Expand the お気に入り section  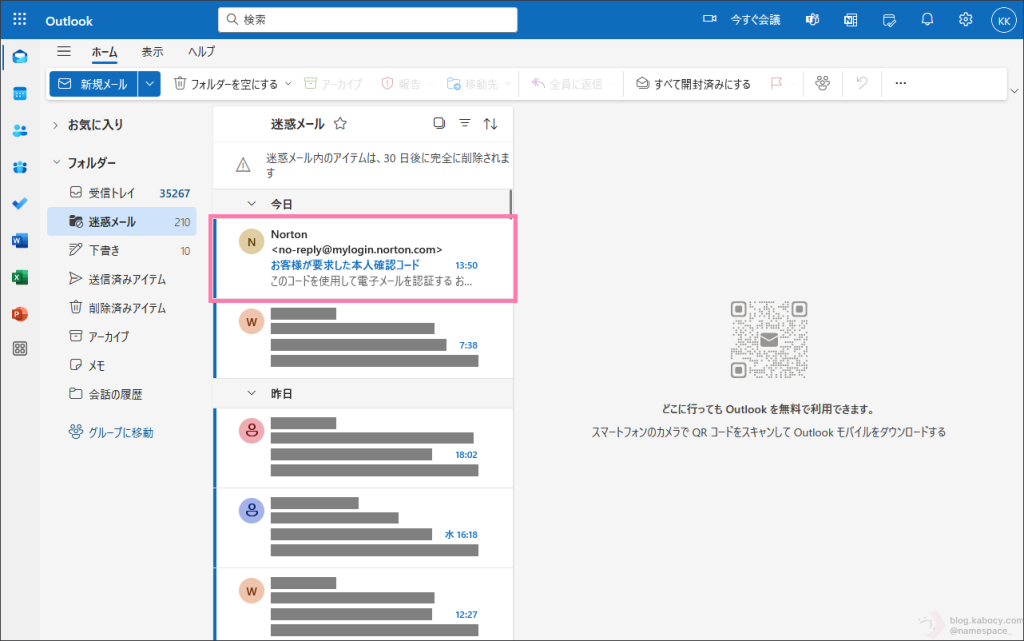tap(55, 125)
